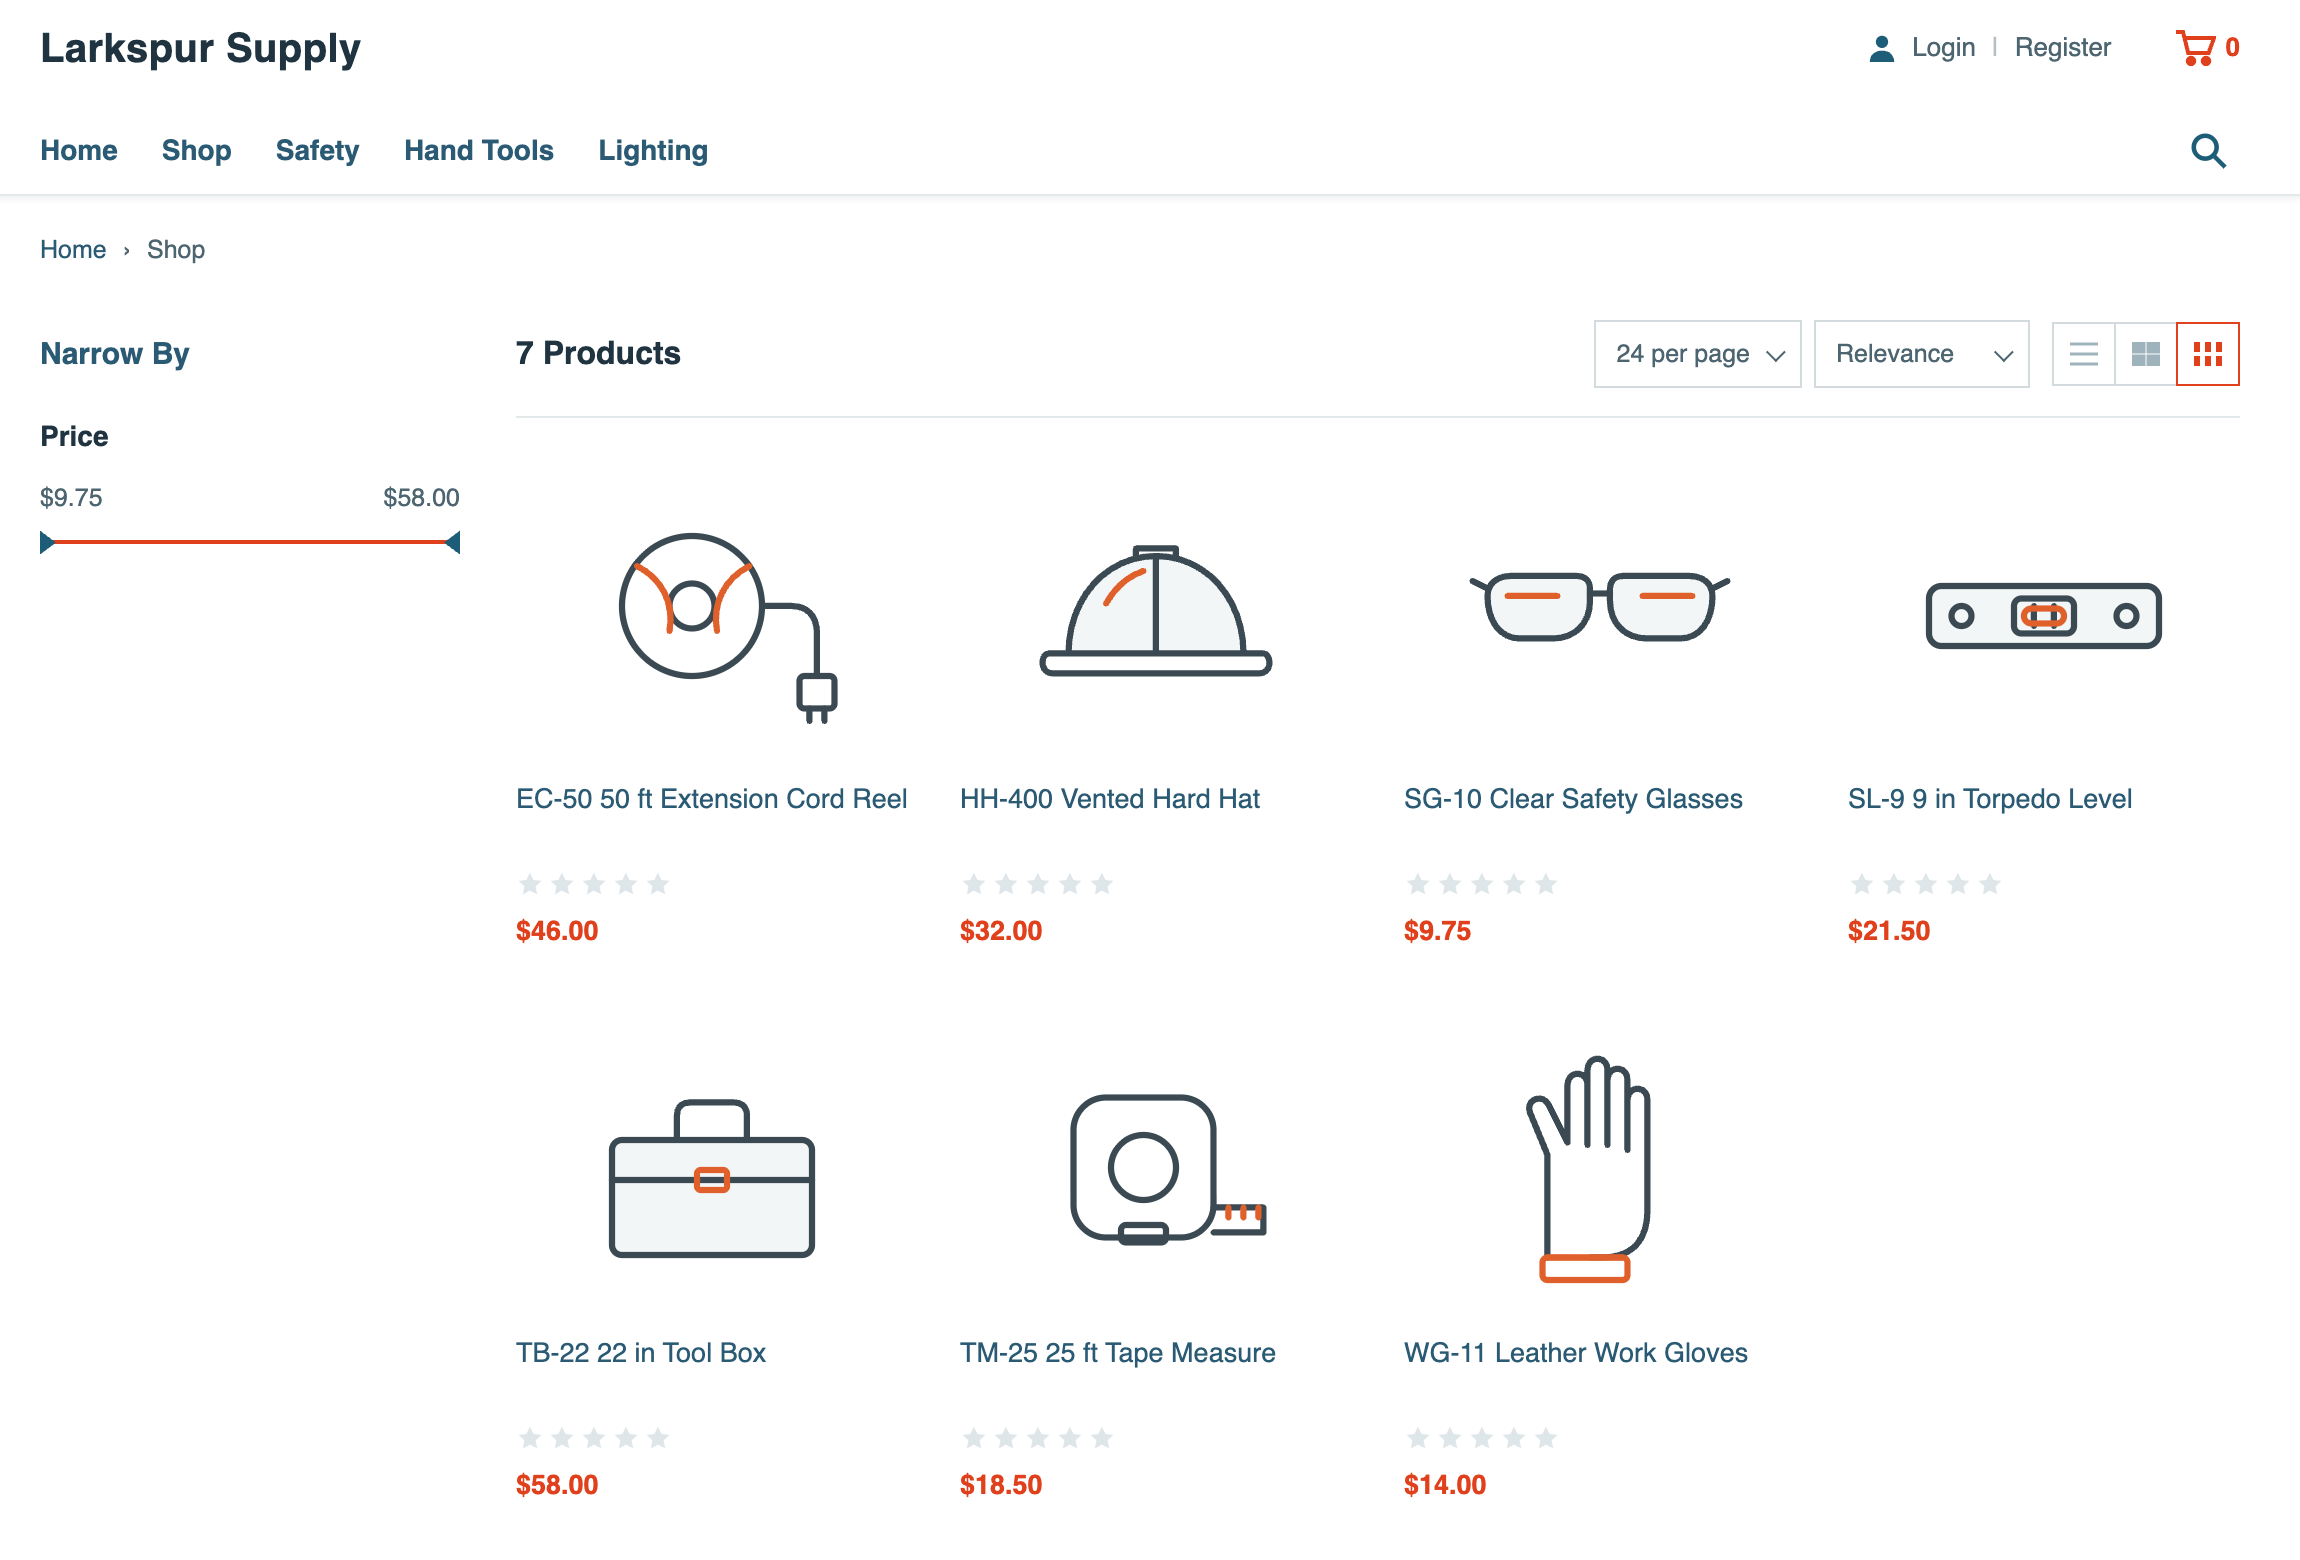Select the small grid view layout
This screenshot has width=2300, height=1560.
pos(2208,354)
